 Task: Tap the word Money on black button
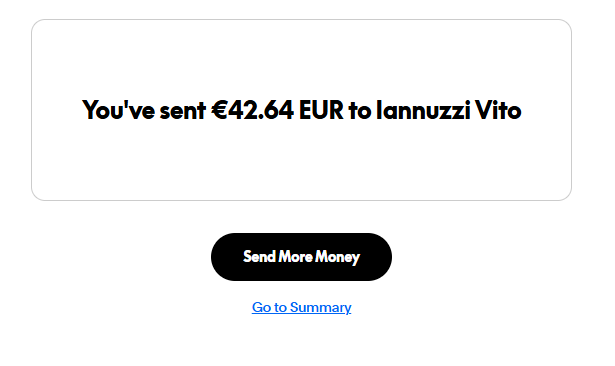click(337, 257)
